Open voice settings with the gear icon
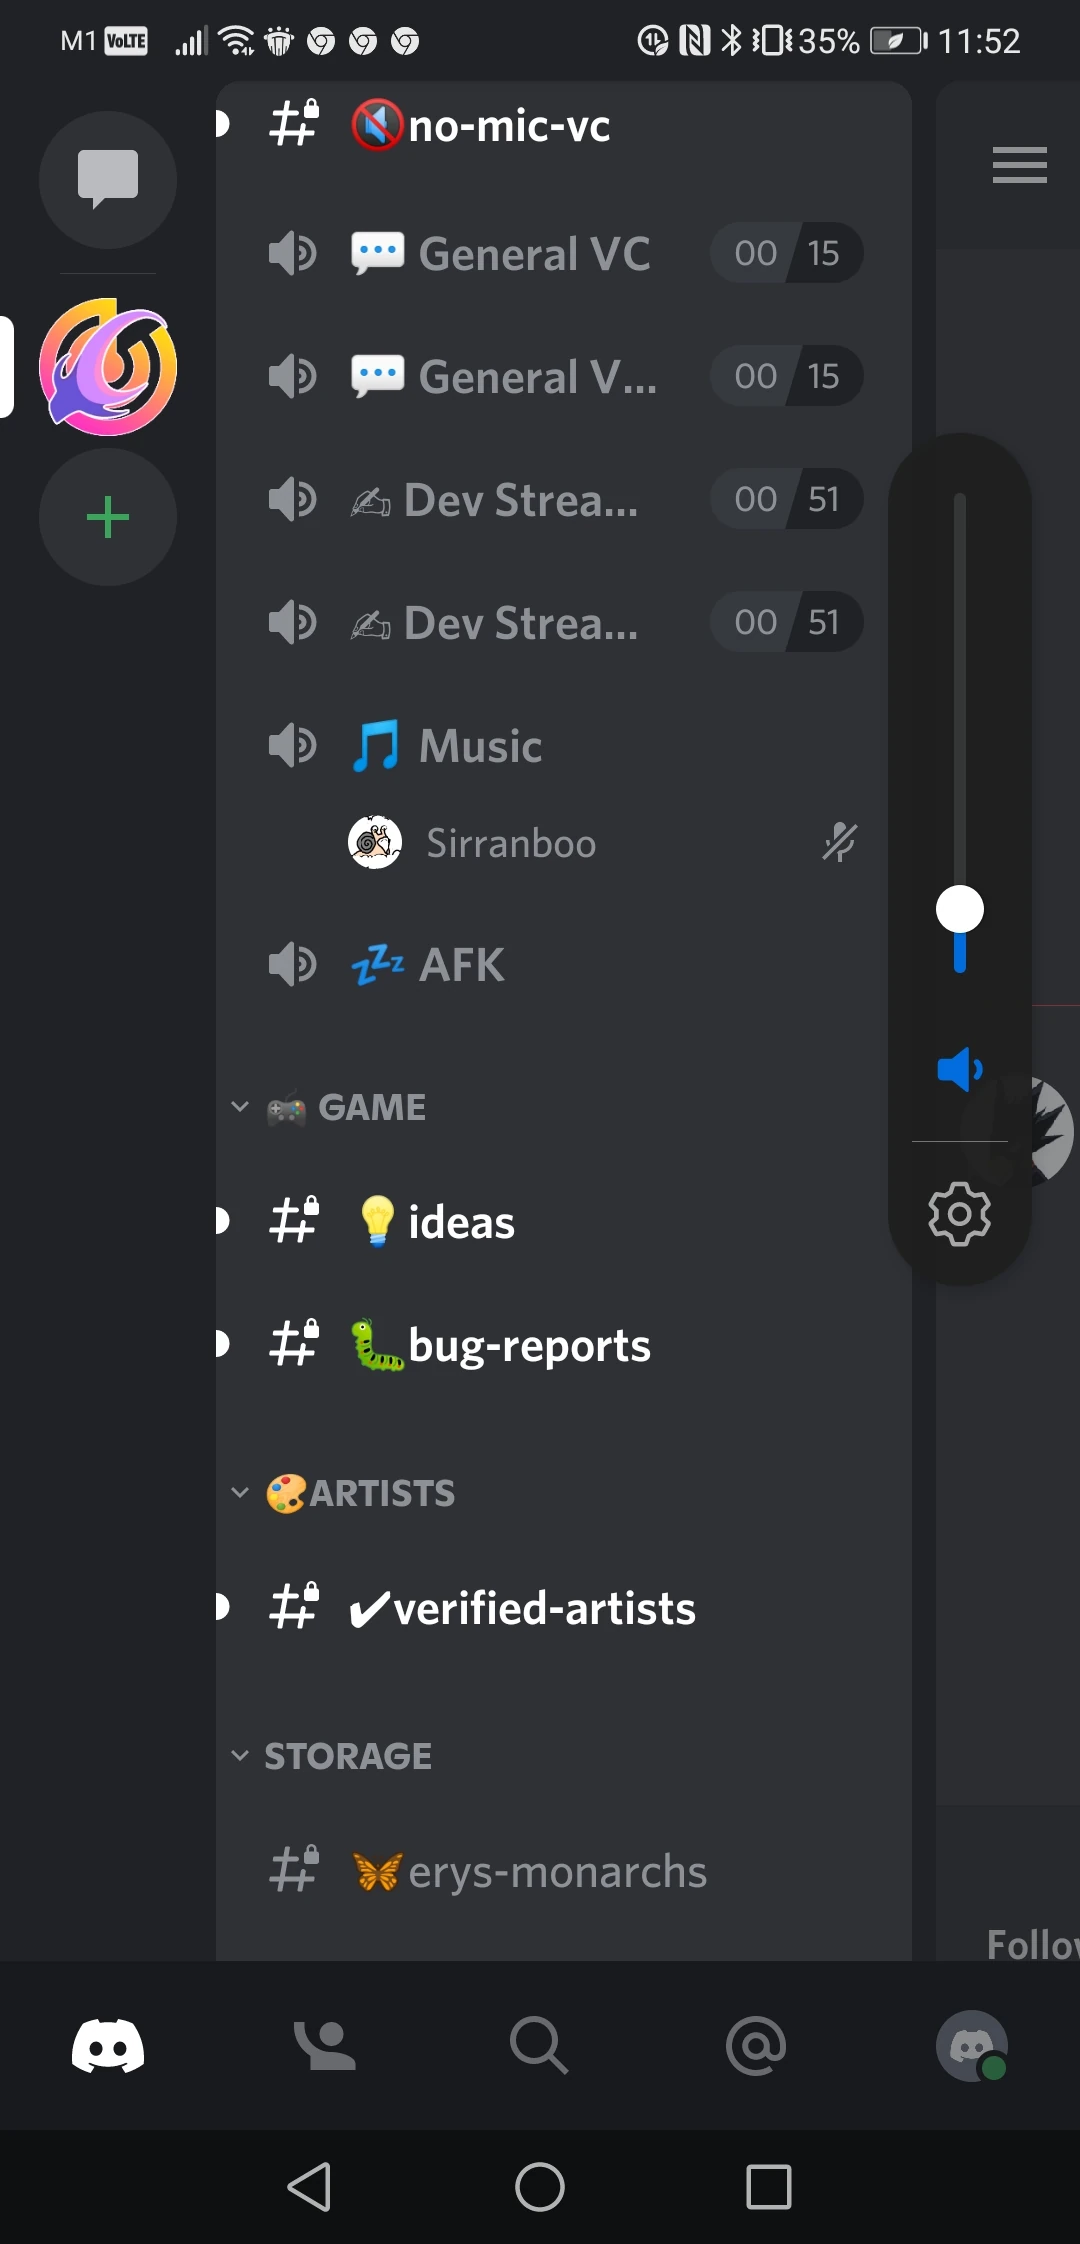The height and width of the screenshot is (2244, 1080). pos(959,1213)
